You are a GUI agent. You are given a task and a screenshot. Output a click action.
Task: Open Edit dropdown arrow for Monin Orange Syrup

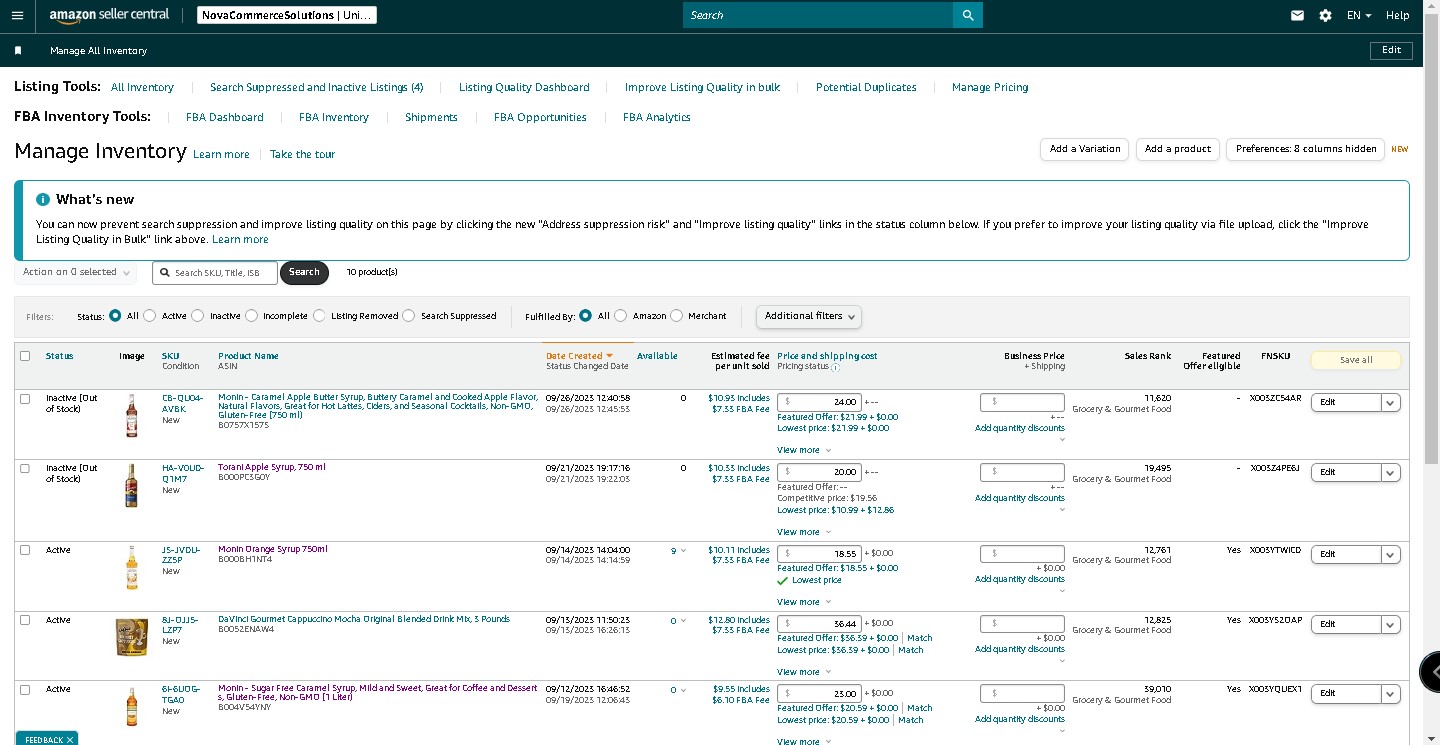point(1390,554)
